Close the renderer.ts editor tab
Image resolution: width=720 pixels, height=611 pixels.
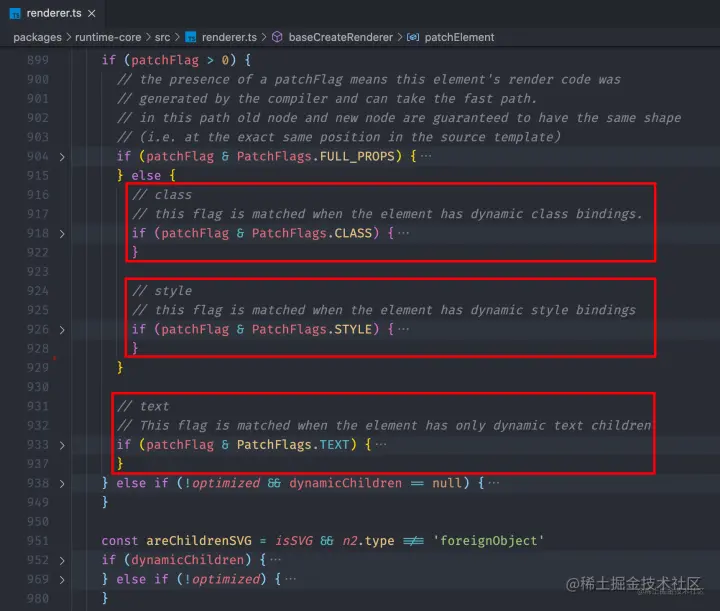pos(92,14)
